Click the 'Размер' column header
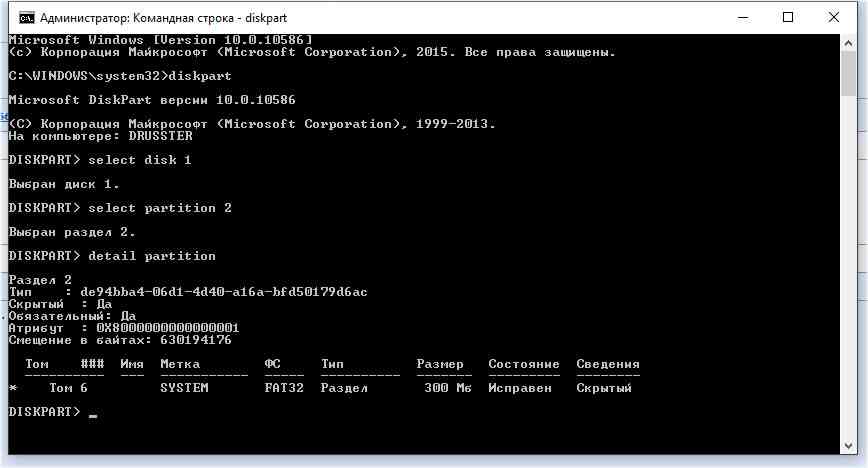 click(x=440, y=364)
